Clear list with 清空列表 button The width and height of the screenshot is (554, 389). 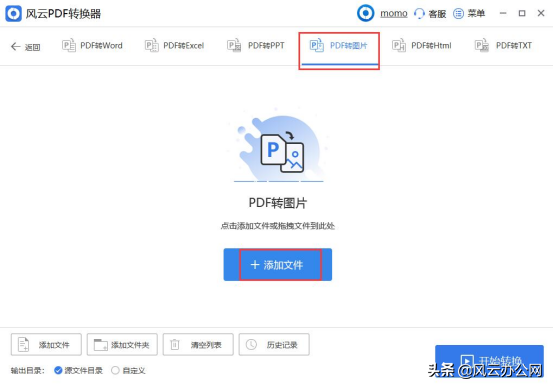(x=198, y=344)
